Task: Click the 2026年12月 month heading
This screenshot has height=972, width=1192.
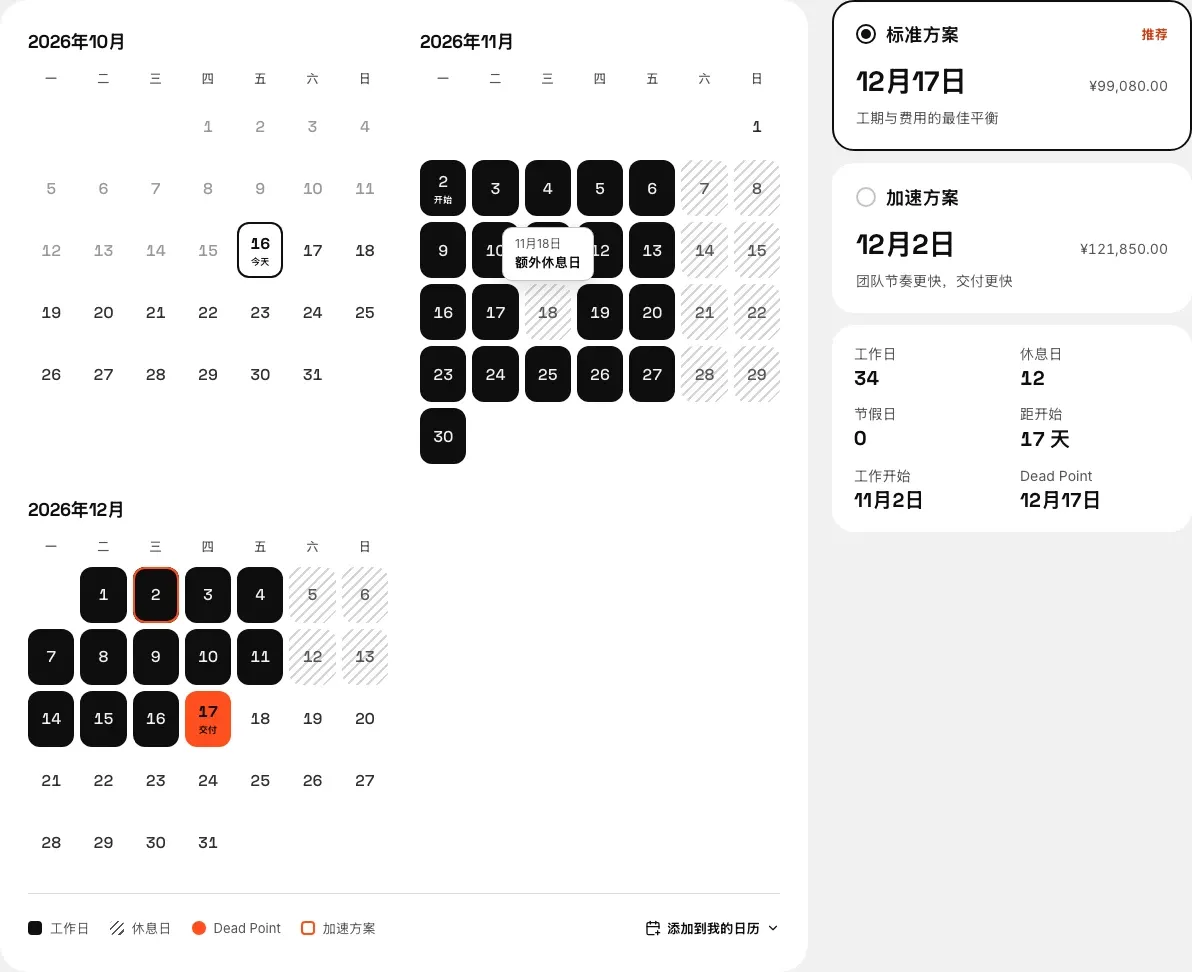Action: [76, 510]
